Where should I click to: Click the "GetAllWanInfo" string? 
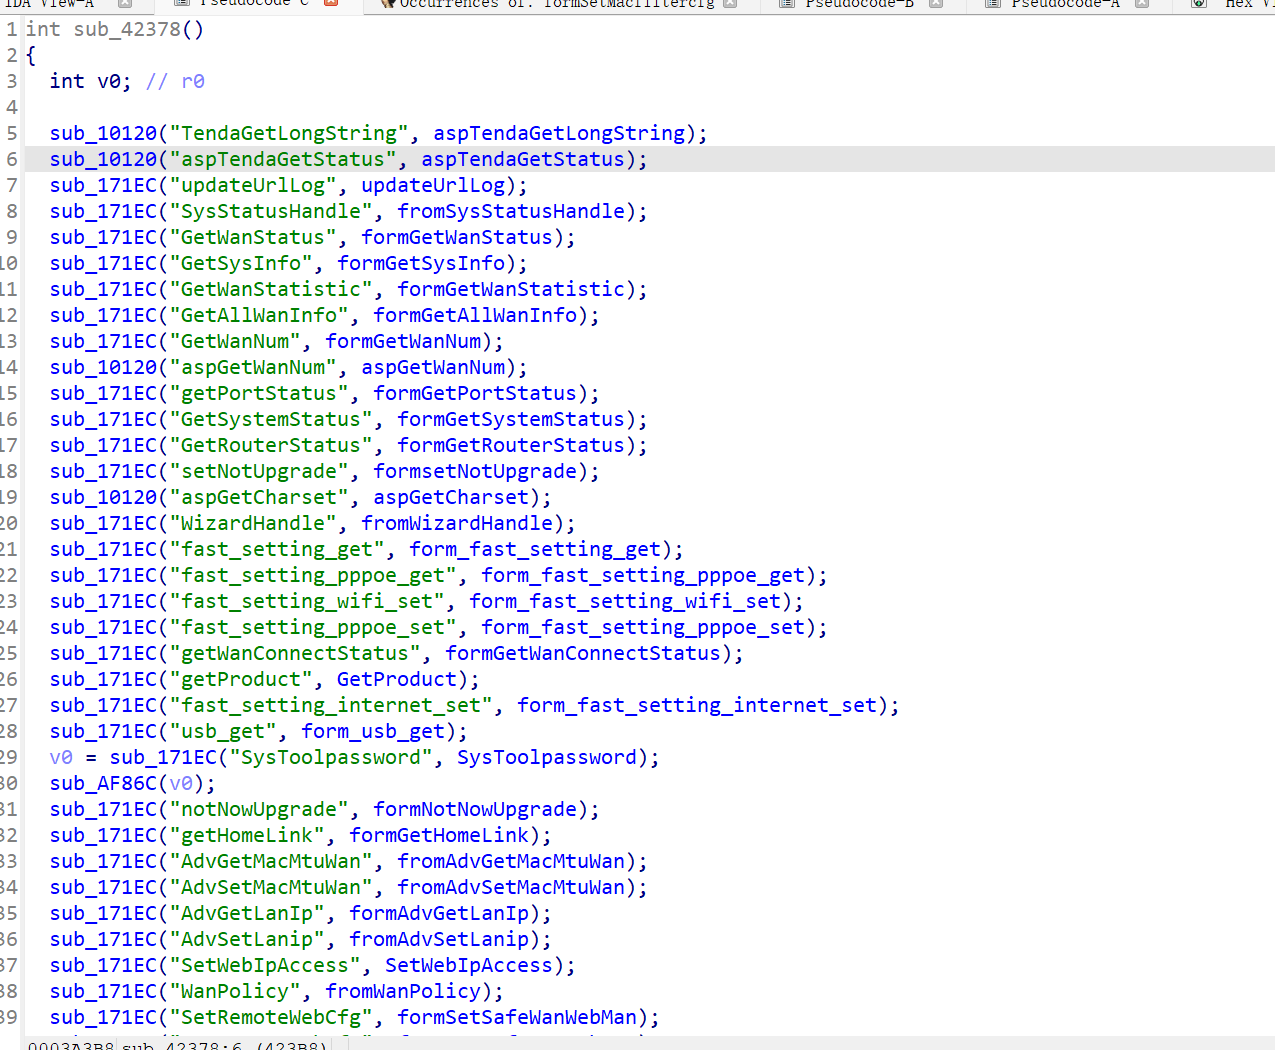tap(260, 315)
